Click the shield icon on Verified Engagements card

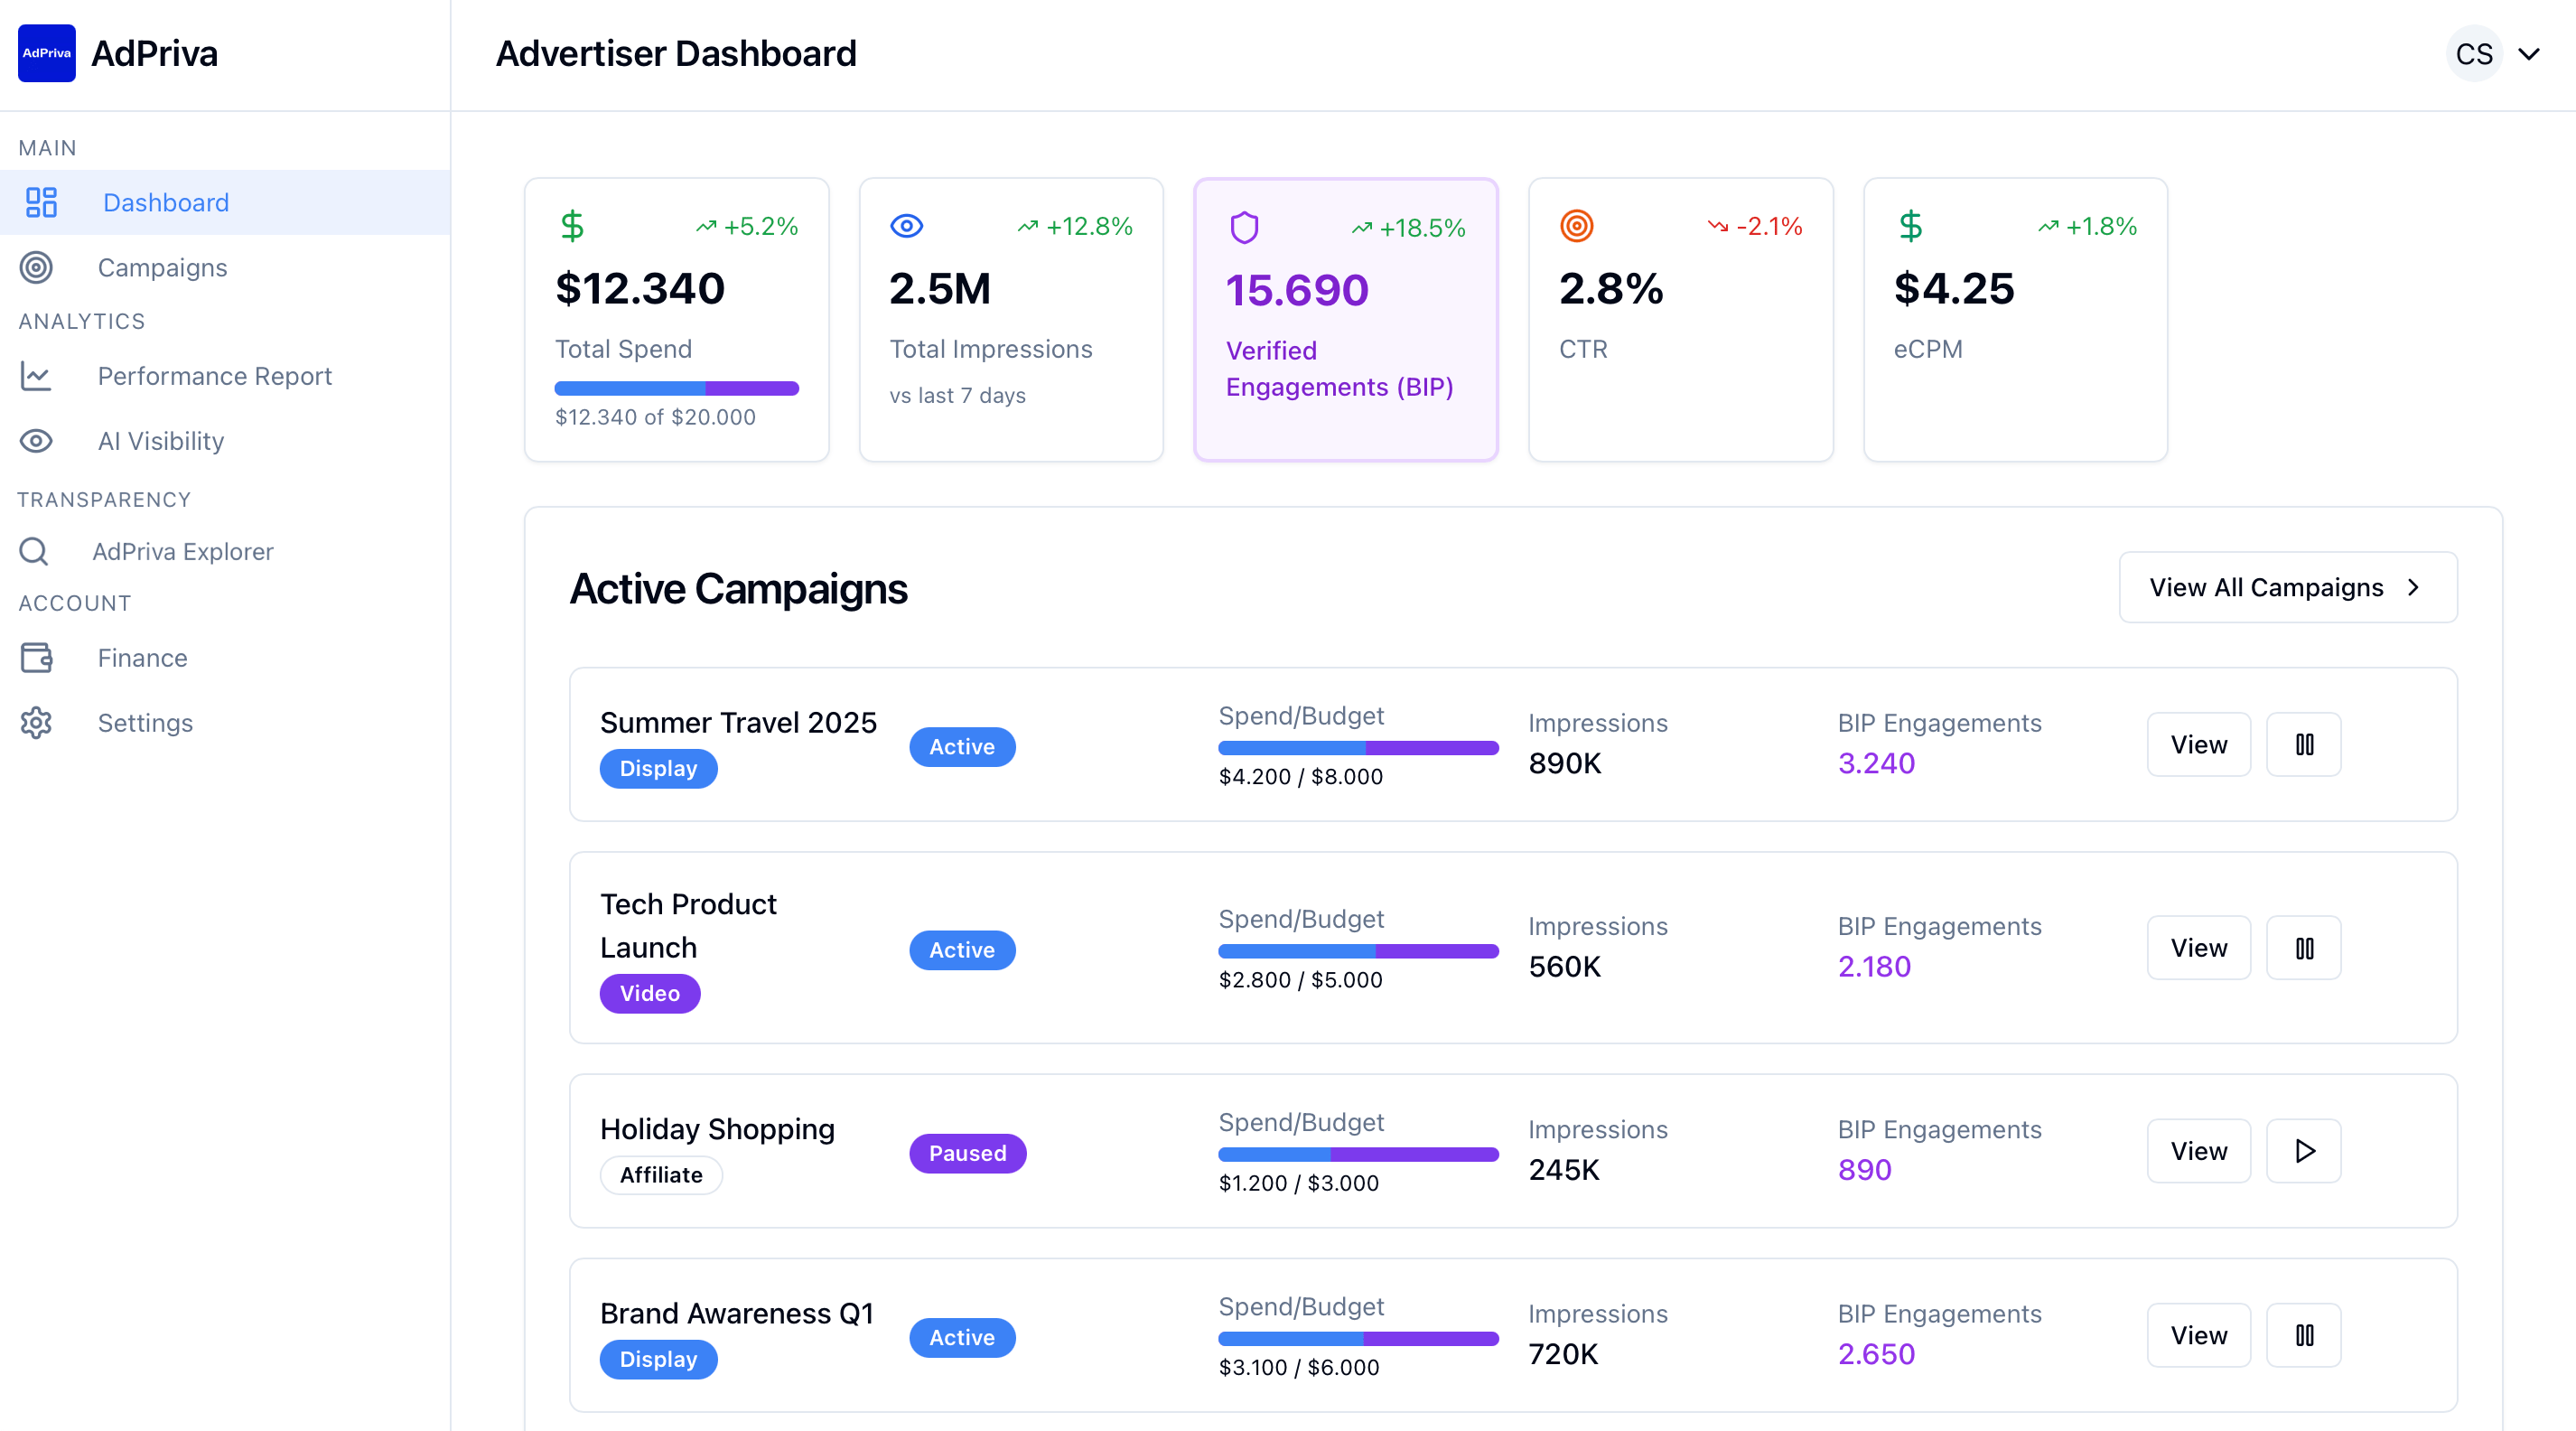[1243, 228]
